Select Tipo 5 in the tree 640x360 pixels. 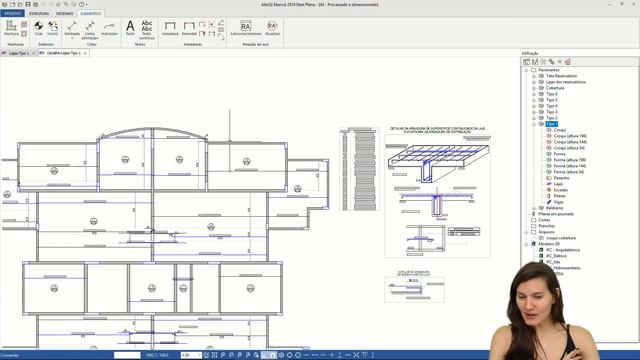[551, 100]
